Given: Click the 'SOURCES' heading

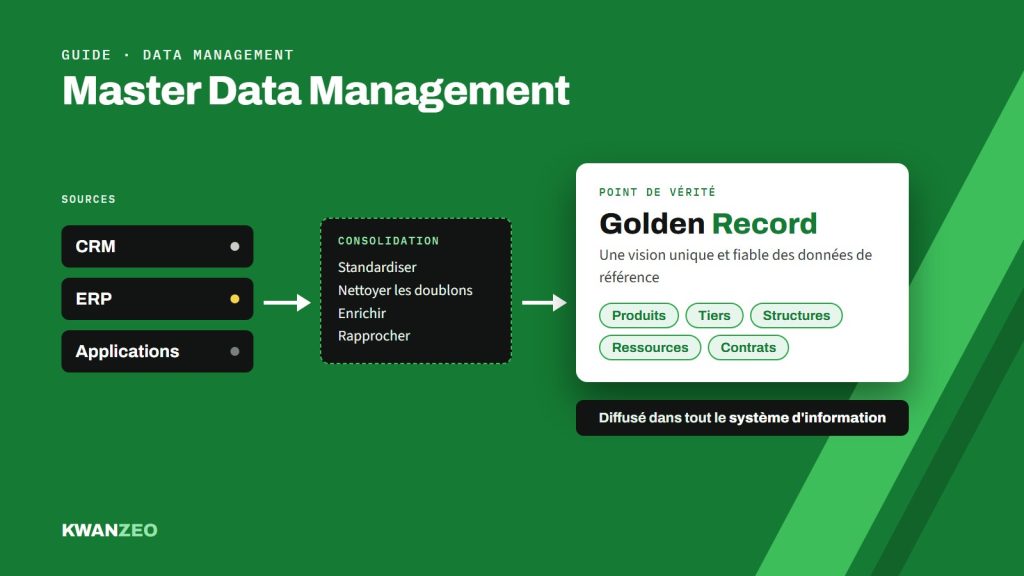Looking at the screenshot, I should 88,199.
